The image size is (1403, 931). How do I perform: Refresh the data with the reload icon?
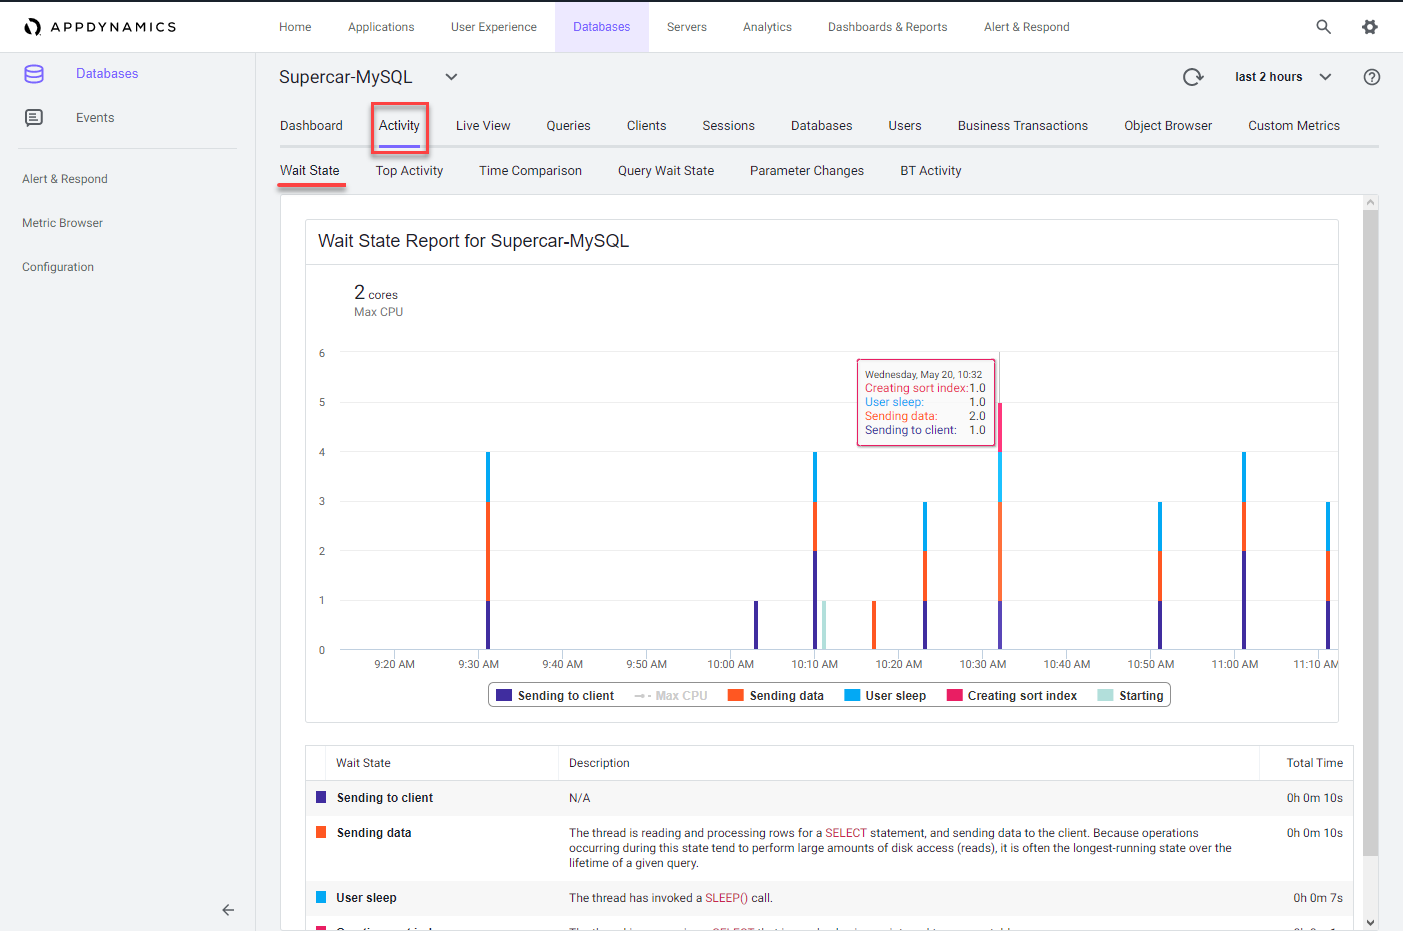[1193, 77]
